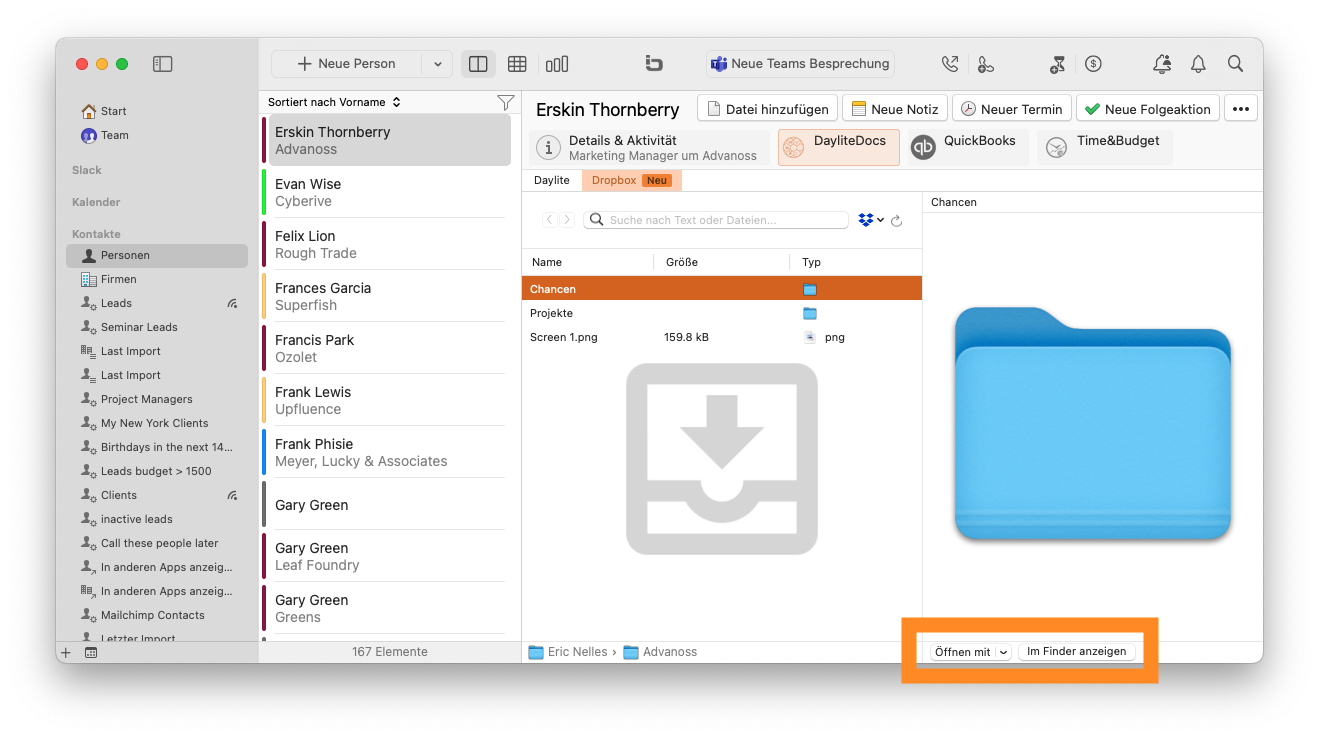1319x737 pixels.
Task: Toggle the sidebar visibility icon
Action: tap(163, 64)
